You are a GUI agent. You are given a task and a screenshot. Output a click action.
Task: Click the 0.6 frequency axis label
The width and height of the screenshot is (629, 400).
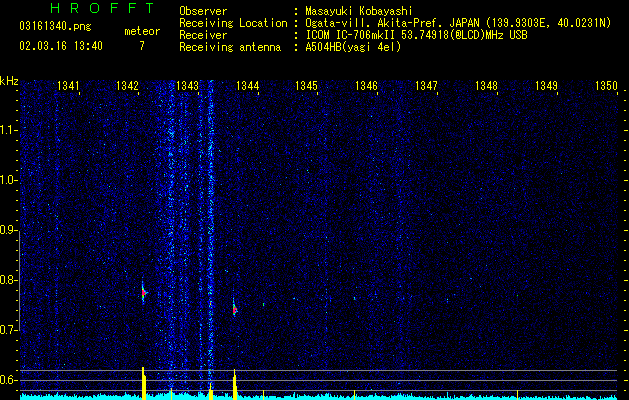tap(8, 380)
